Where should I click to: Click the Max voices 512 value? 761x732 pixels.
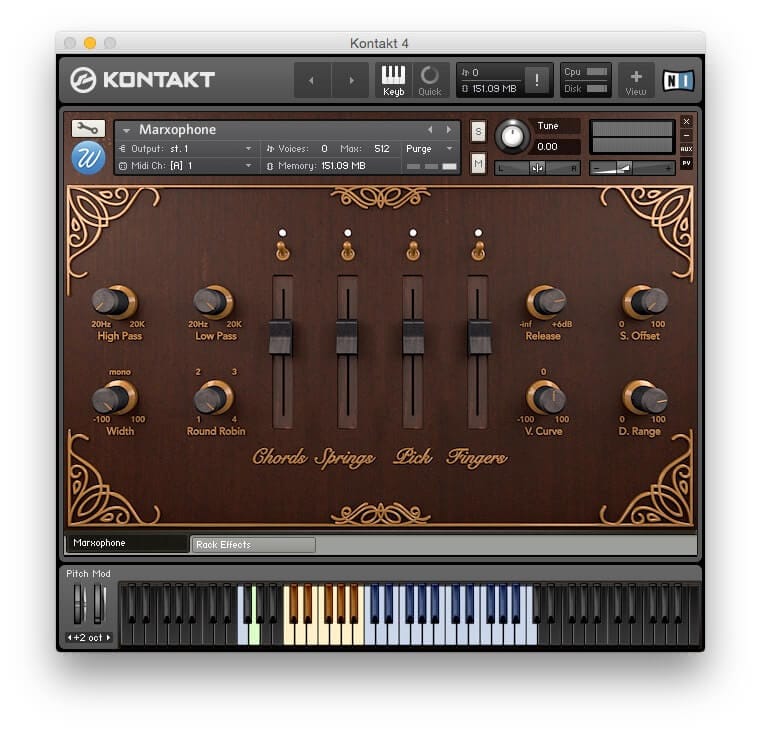point(381,149)
